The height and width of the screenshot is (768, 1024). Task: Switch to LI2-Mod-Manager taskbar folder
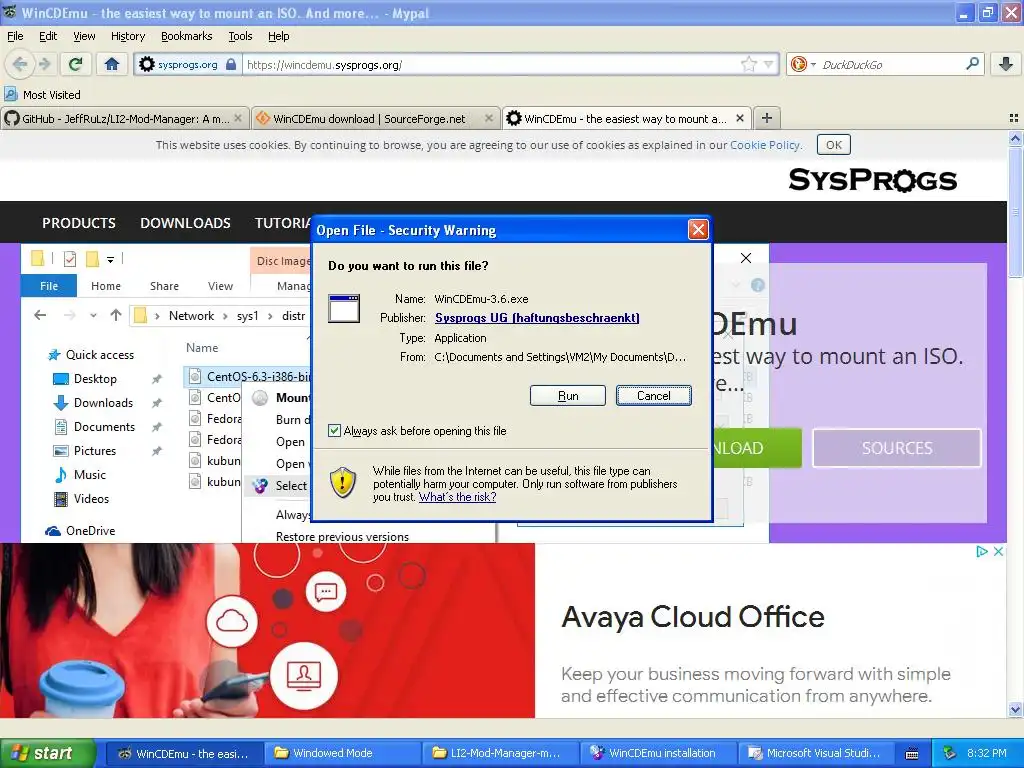point(501,753)
